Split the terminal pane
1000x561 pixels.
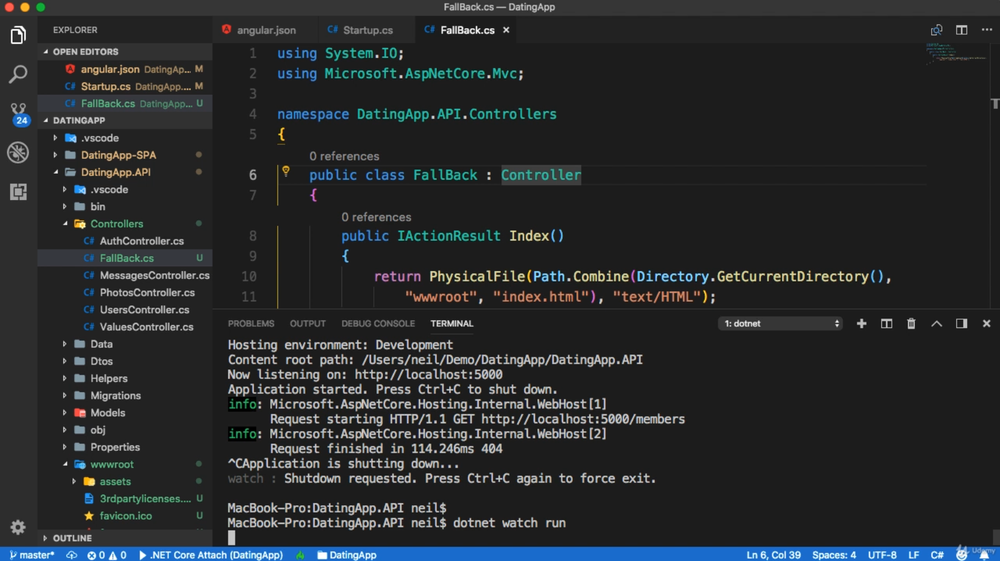[886, 324]
